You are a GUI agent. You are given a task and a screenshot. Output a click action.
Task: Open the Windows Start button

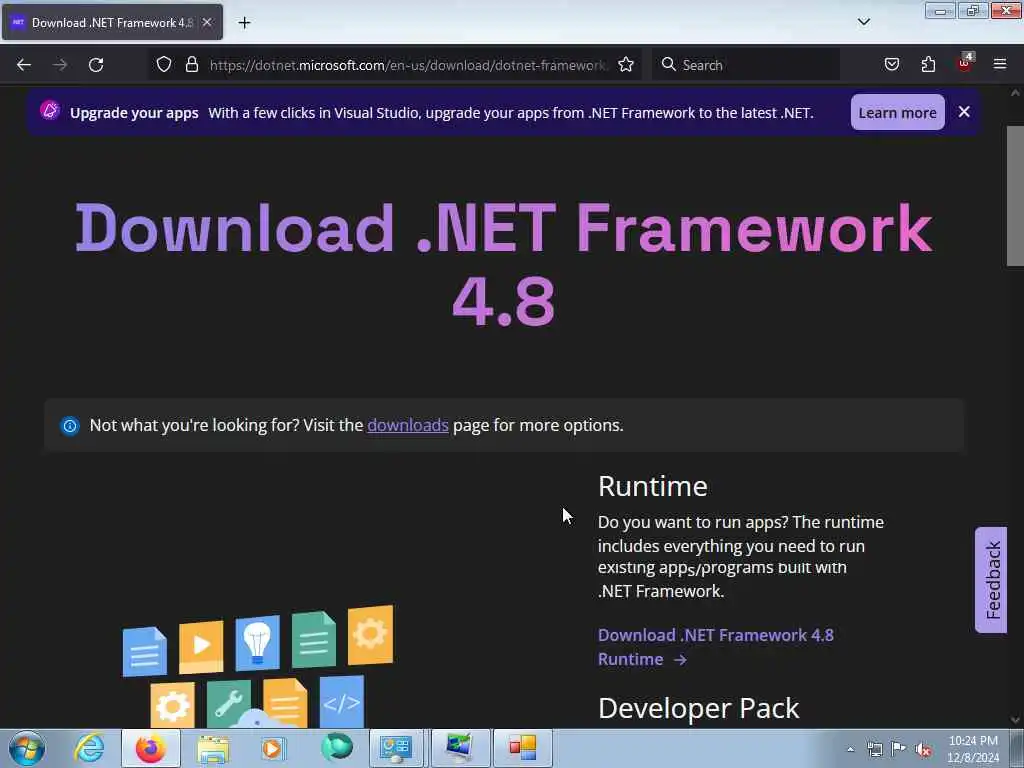(x=27, y=748)
